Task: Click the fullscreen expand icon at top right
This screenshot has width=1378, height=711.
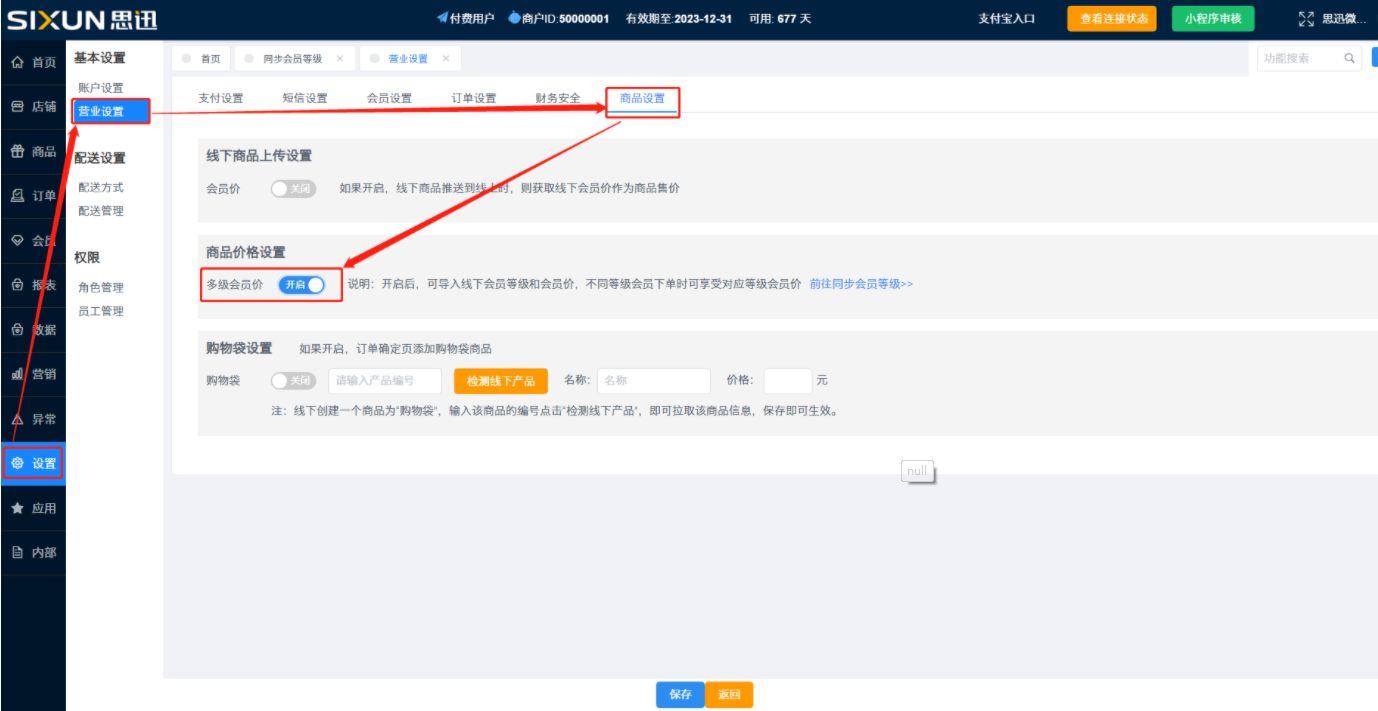Action: tap(1305, 19)
